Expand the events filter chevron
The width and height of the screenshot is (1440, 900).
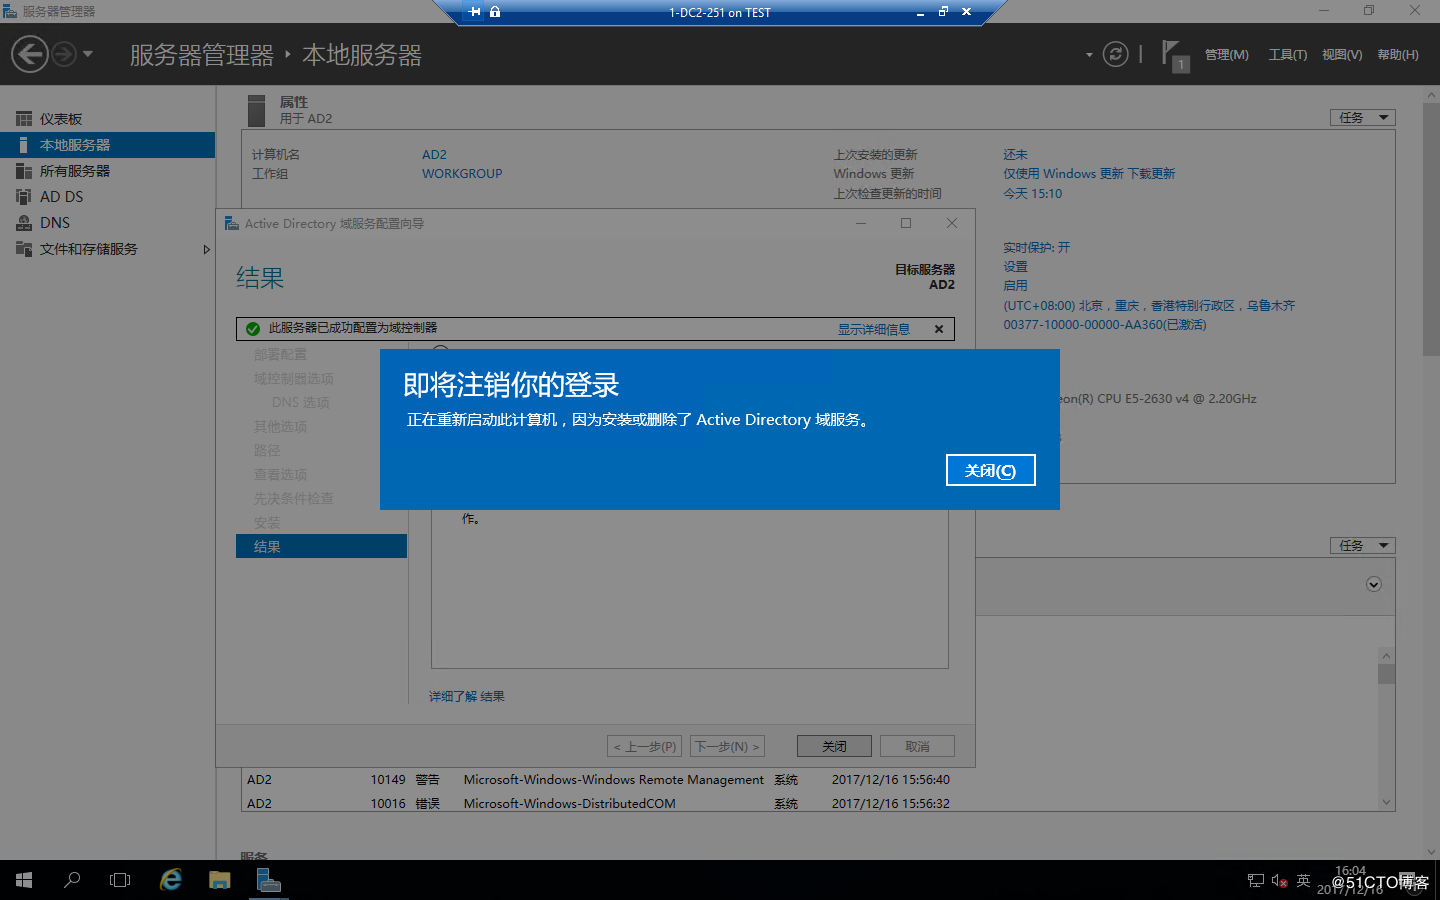[x=1374, y=584]
